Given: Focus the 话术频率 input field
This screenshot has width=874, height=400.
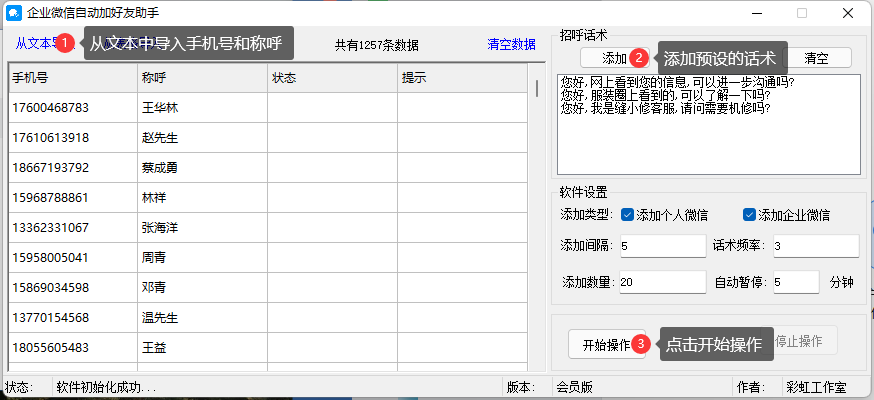Looking at the screenshot, I should [816, 246].
